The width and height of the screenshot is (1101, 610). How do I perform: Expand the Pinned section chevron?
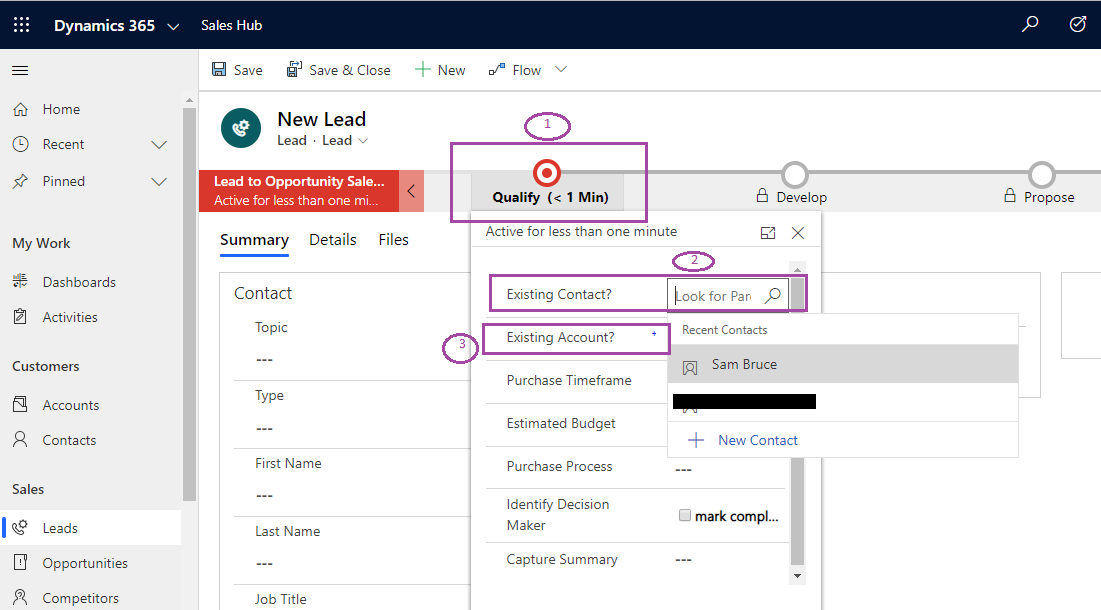[159, 182]
